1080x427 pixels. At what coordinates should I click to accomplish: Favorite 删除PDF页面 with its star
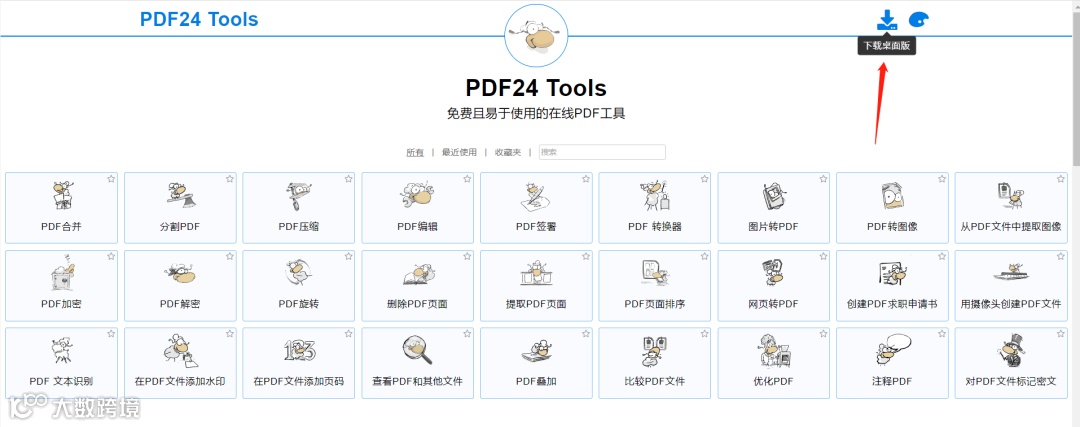[x=467, y=256]
